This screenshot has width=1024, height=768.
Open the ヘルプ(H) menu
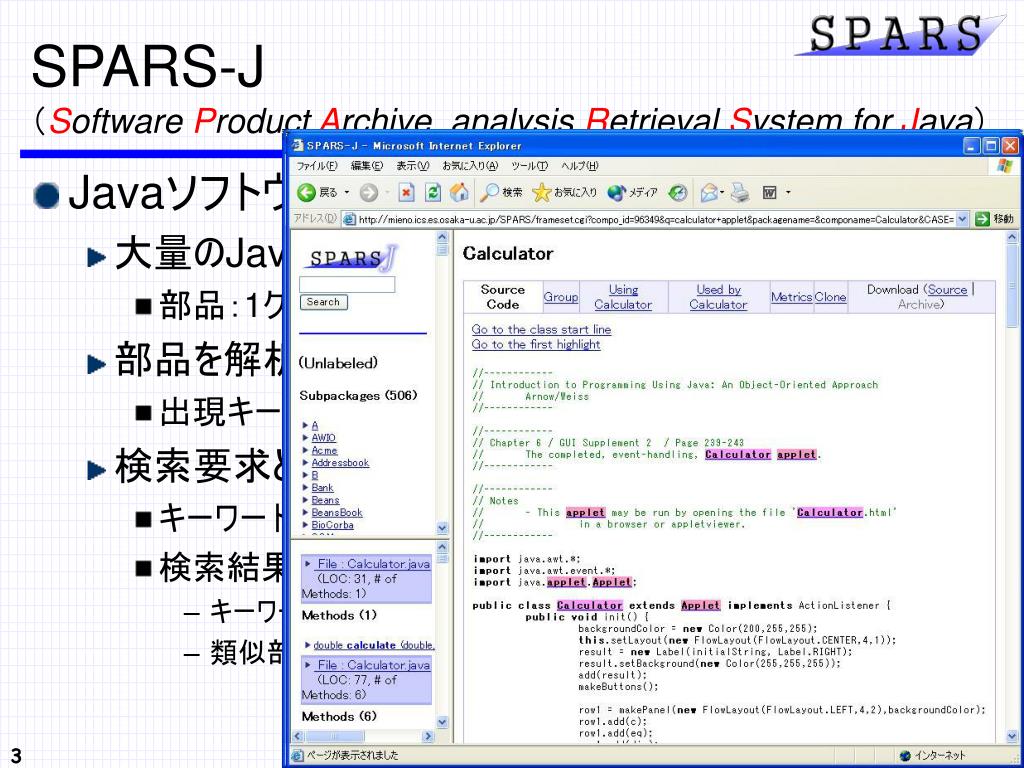(580, 166)
